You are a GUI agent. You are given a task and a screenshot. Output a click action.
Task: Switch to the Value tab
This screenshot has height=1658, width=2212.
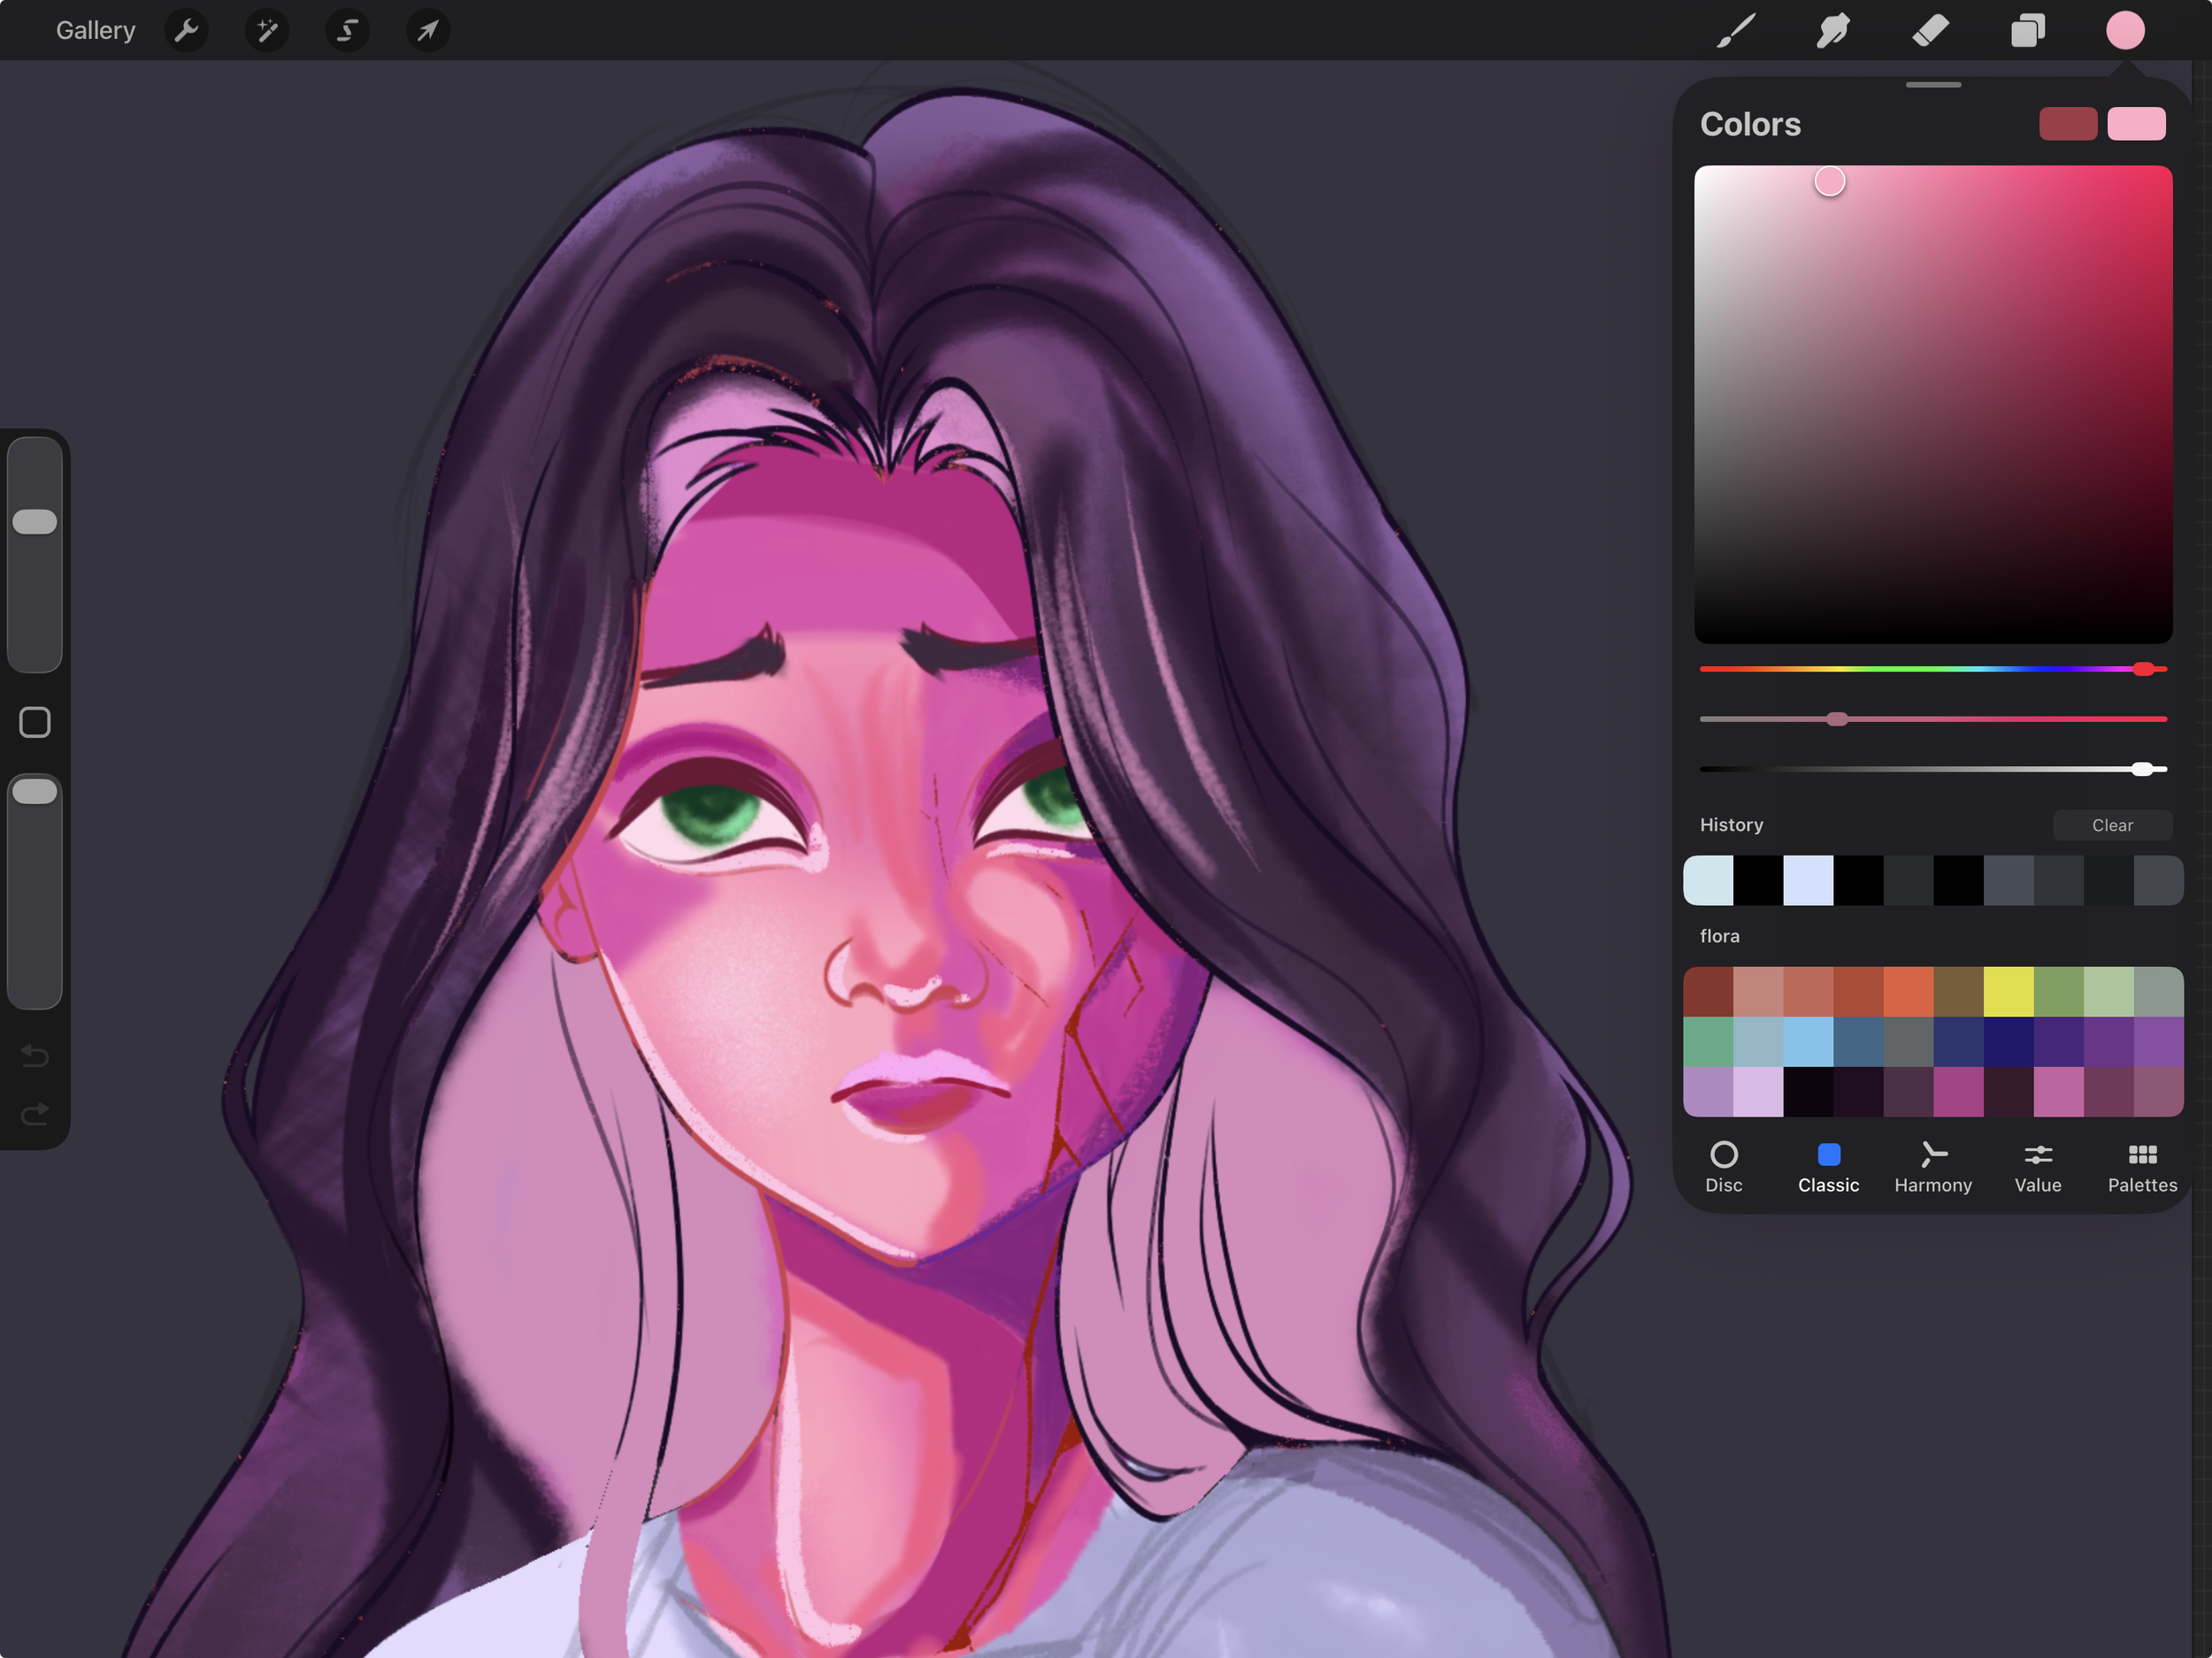point(2037,1167)
